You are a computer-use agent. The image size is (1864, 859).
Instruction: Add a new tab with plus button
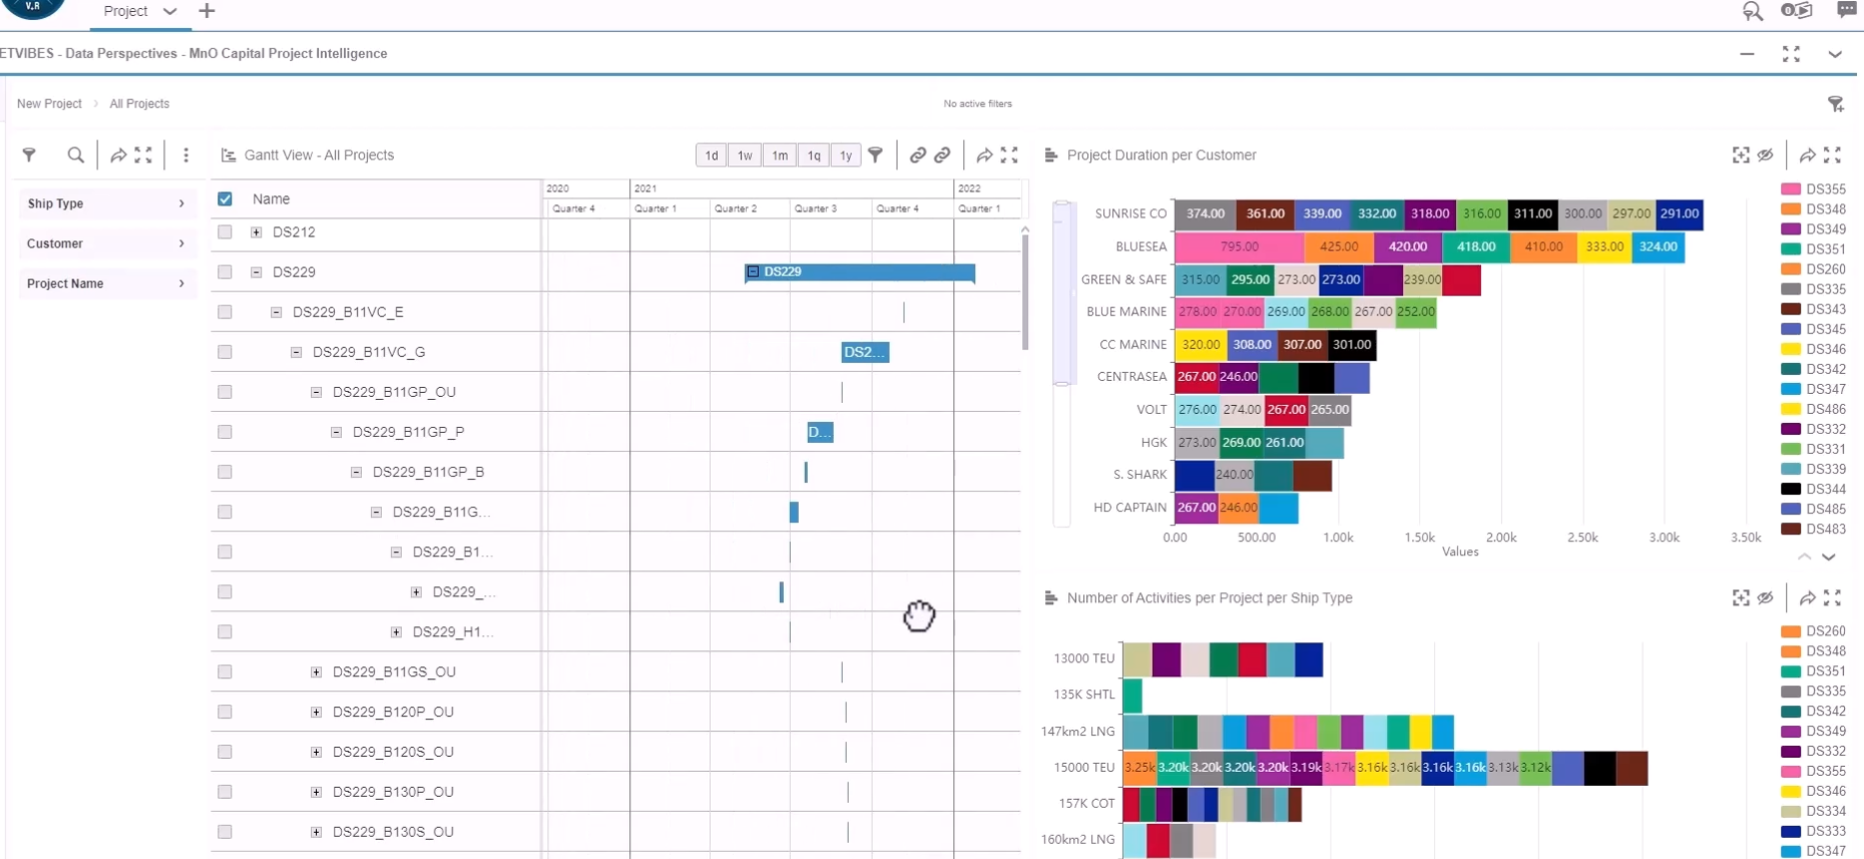[207, 11]
